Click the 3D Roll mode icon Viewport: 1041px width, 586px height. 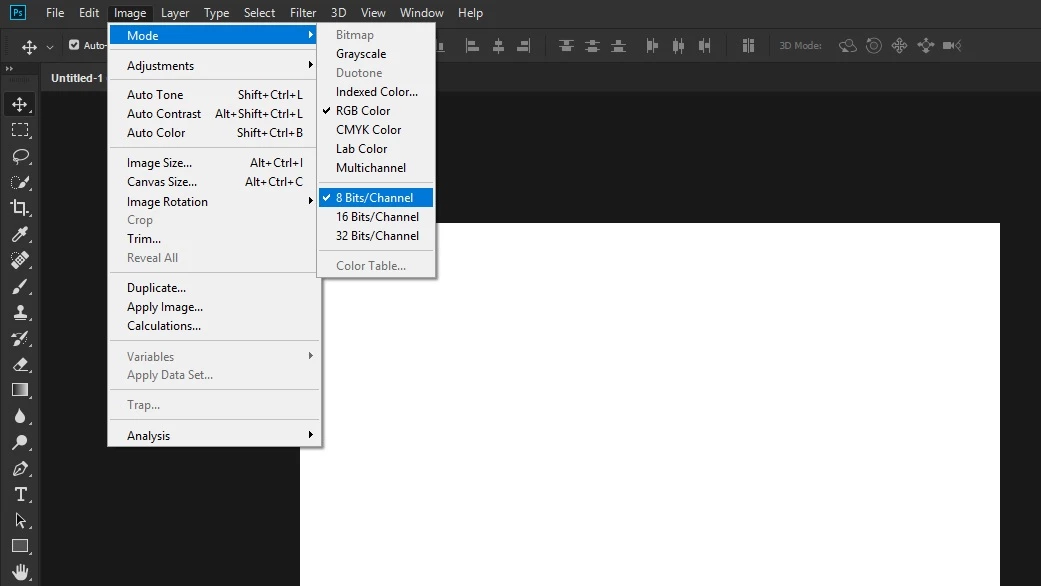coord(874,46)
